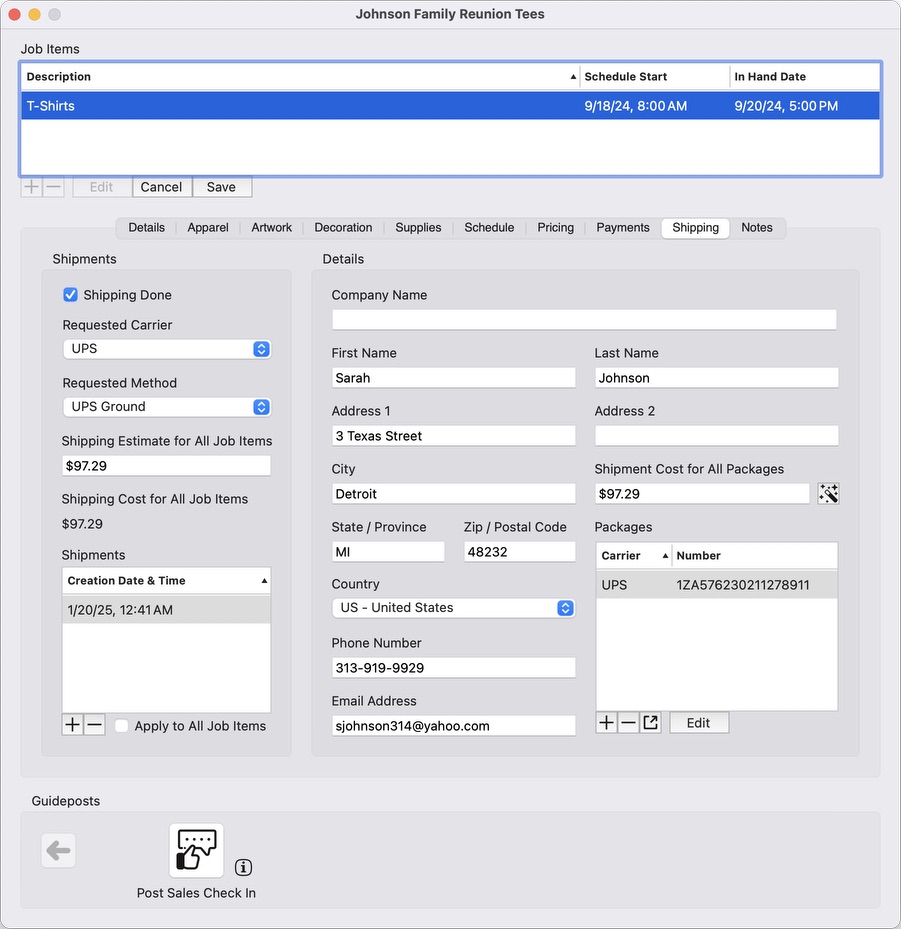
Task: Click the Save button
Action: point(221,187)
